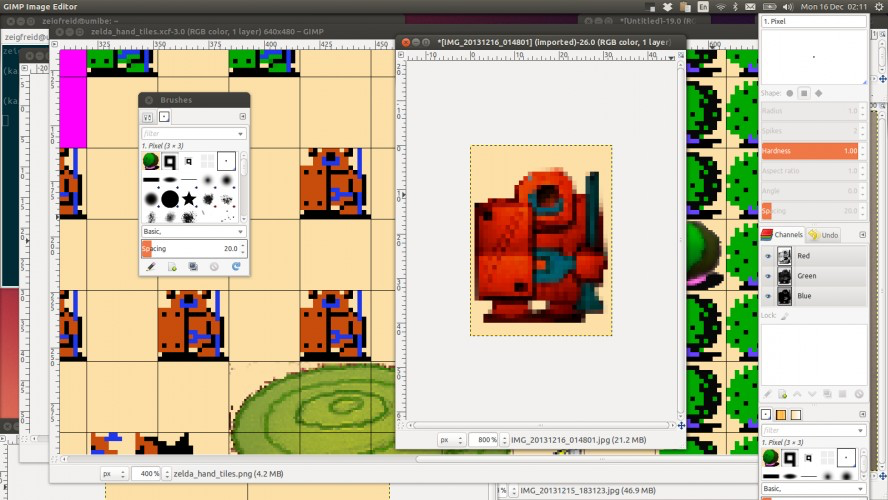
Task: Open the volume indicator in top bar
Action: point(788,7)
